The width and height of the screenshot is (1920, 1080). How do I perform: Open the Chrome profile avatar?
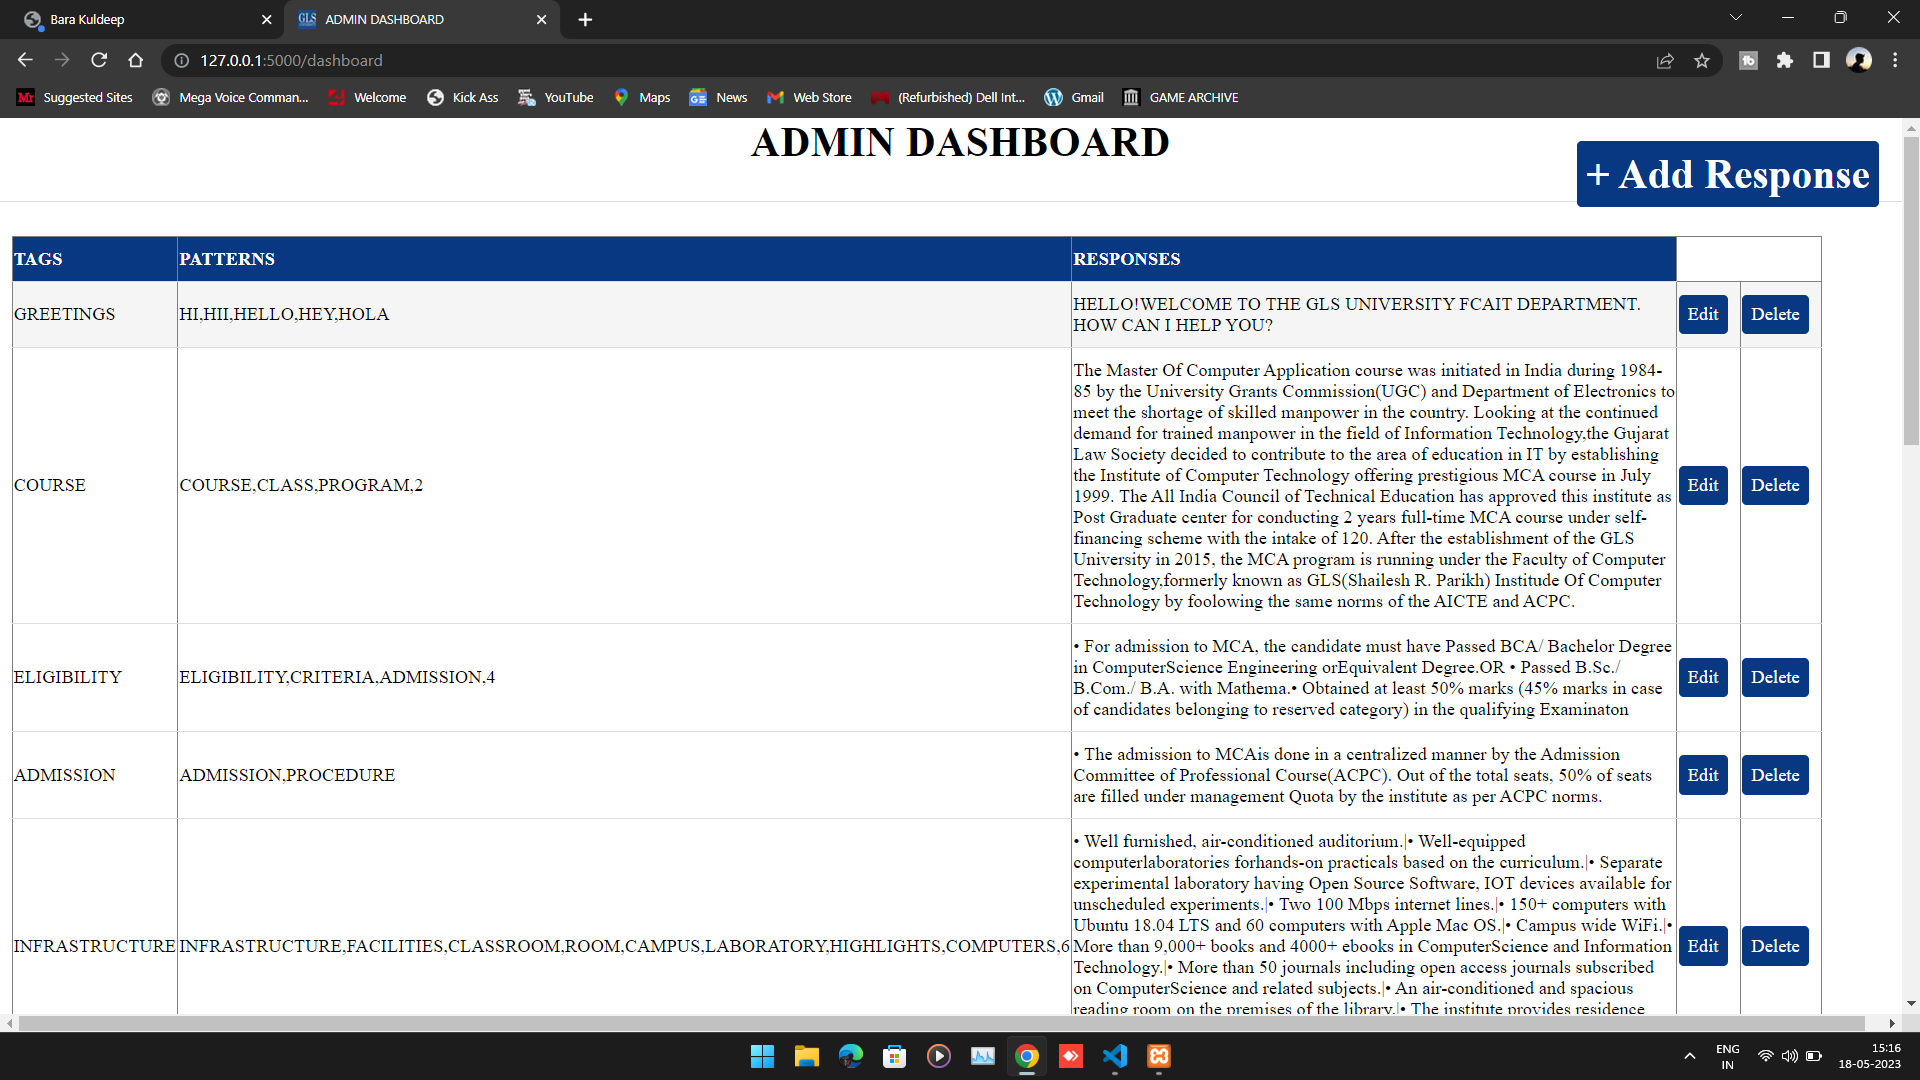point(1859,61)
